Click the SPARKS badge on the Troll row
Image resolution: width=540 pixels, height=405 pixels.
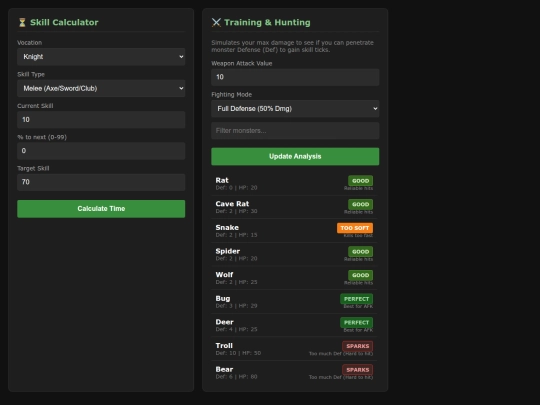coord(357,346)
